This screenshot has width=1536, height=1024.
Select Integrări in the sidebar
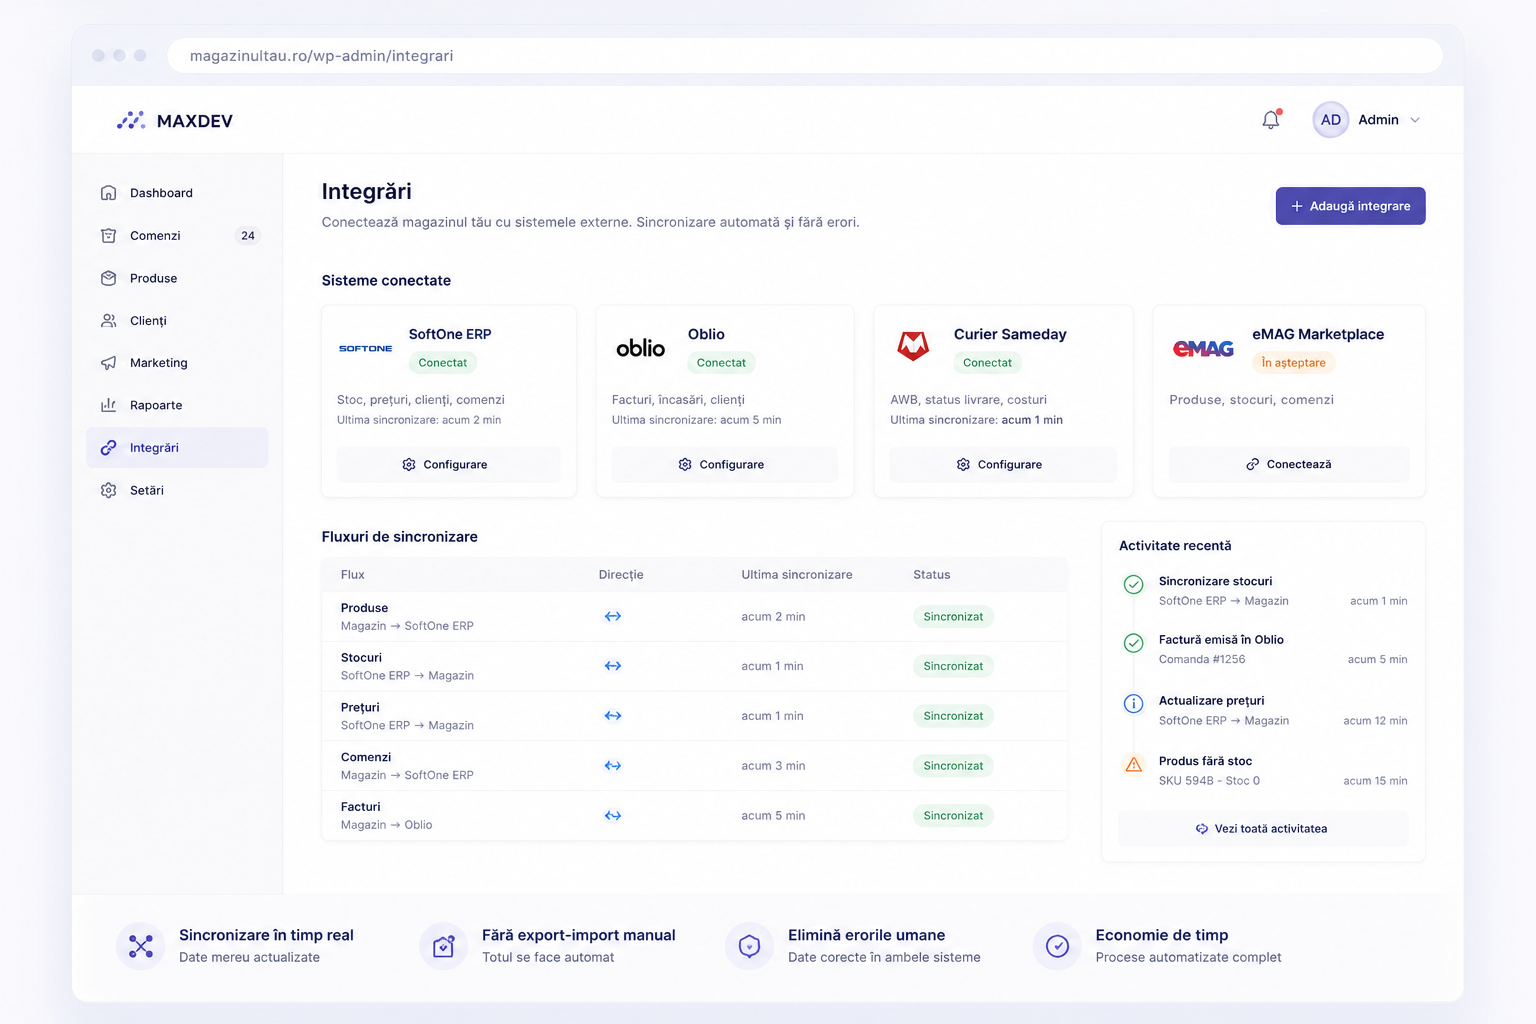pyautogui.click(x=177, y=448)
